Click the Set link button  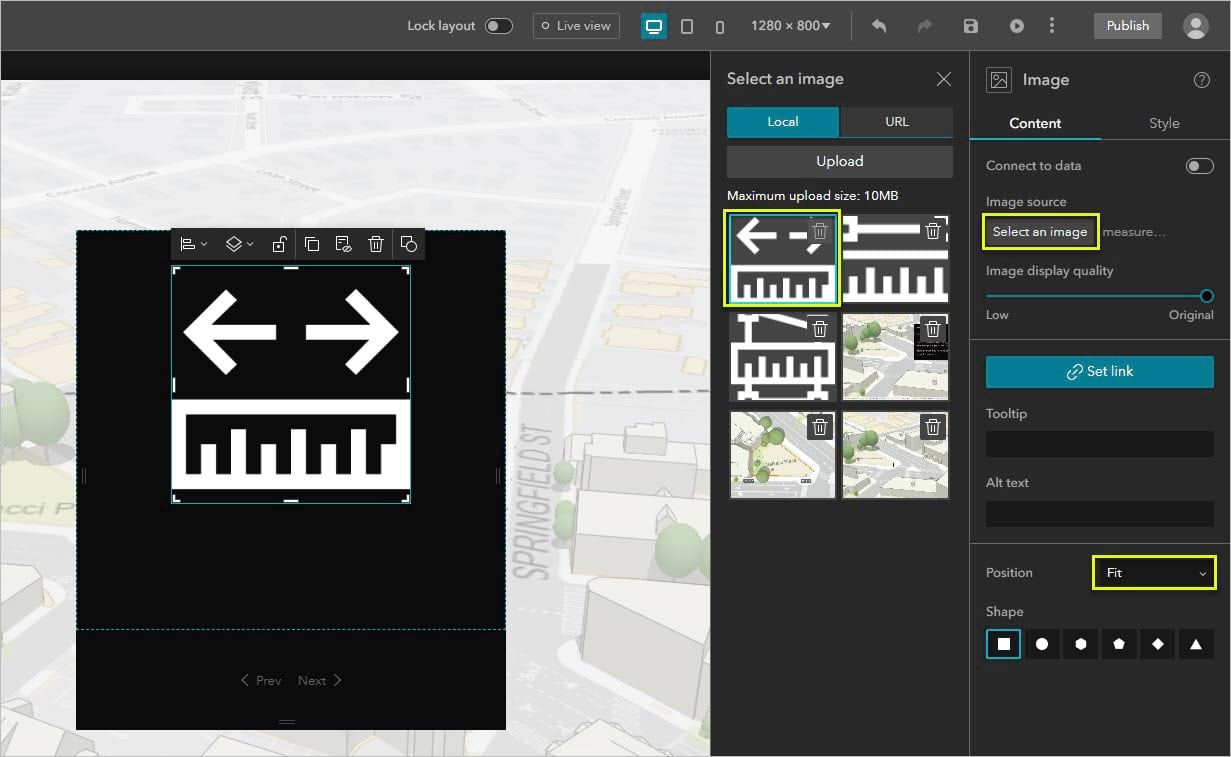tap(1099, 371)
